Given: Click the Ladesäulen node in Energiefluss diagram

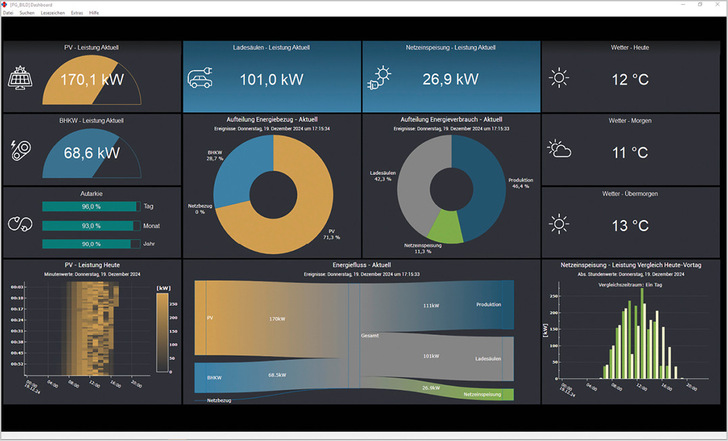Looking at the screenshot, I should coord(488,355).
